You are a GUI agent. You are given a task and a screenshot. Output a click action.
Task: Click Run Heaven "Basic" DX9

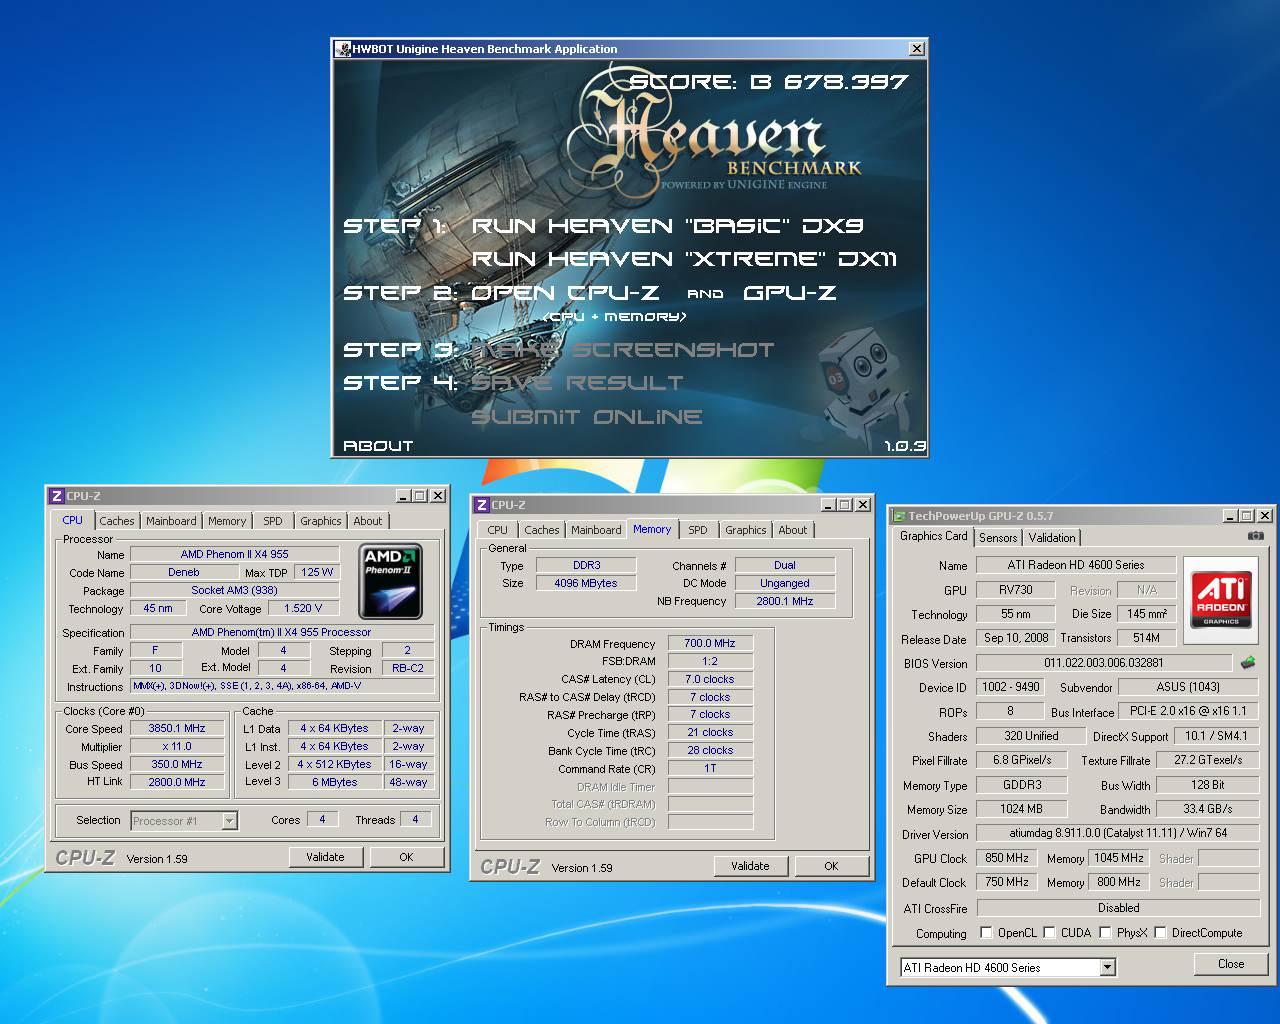click(x=668, y=226)
